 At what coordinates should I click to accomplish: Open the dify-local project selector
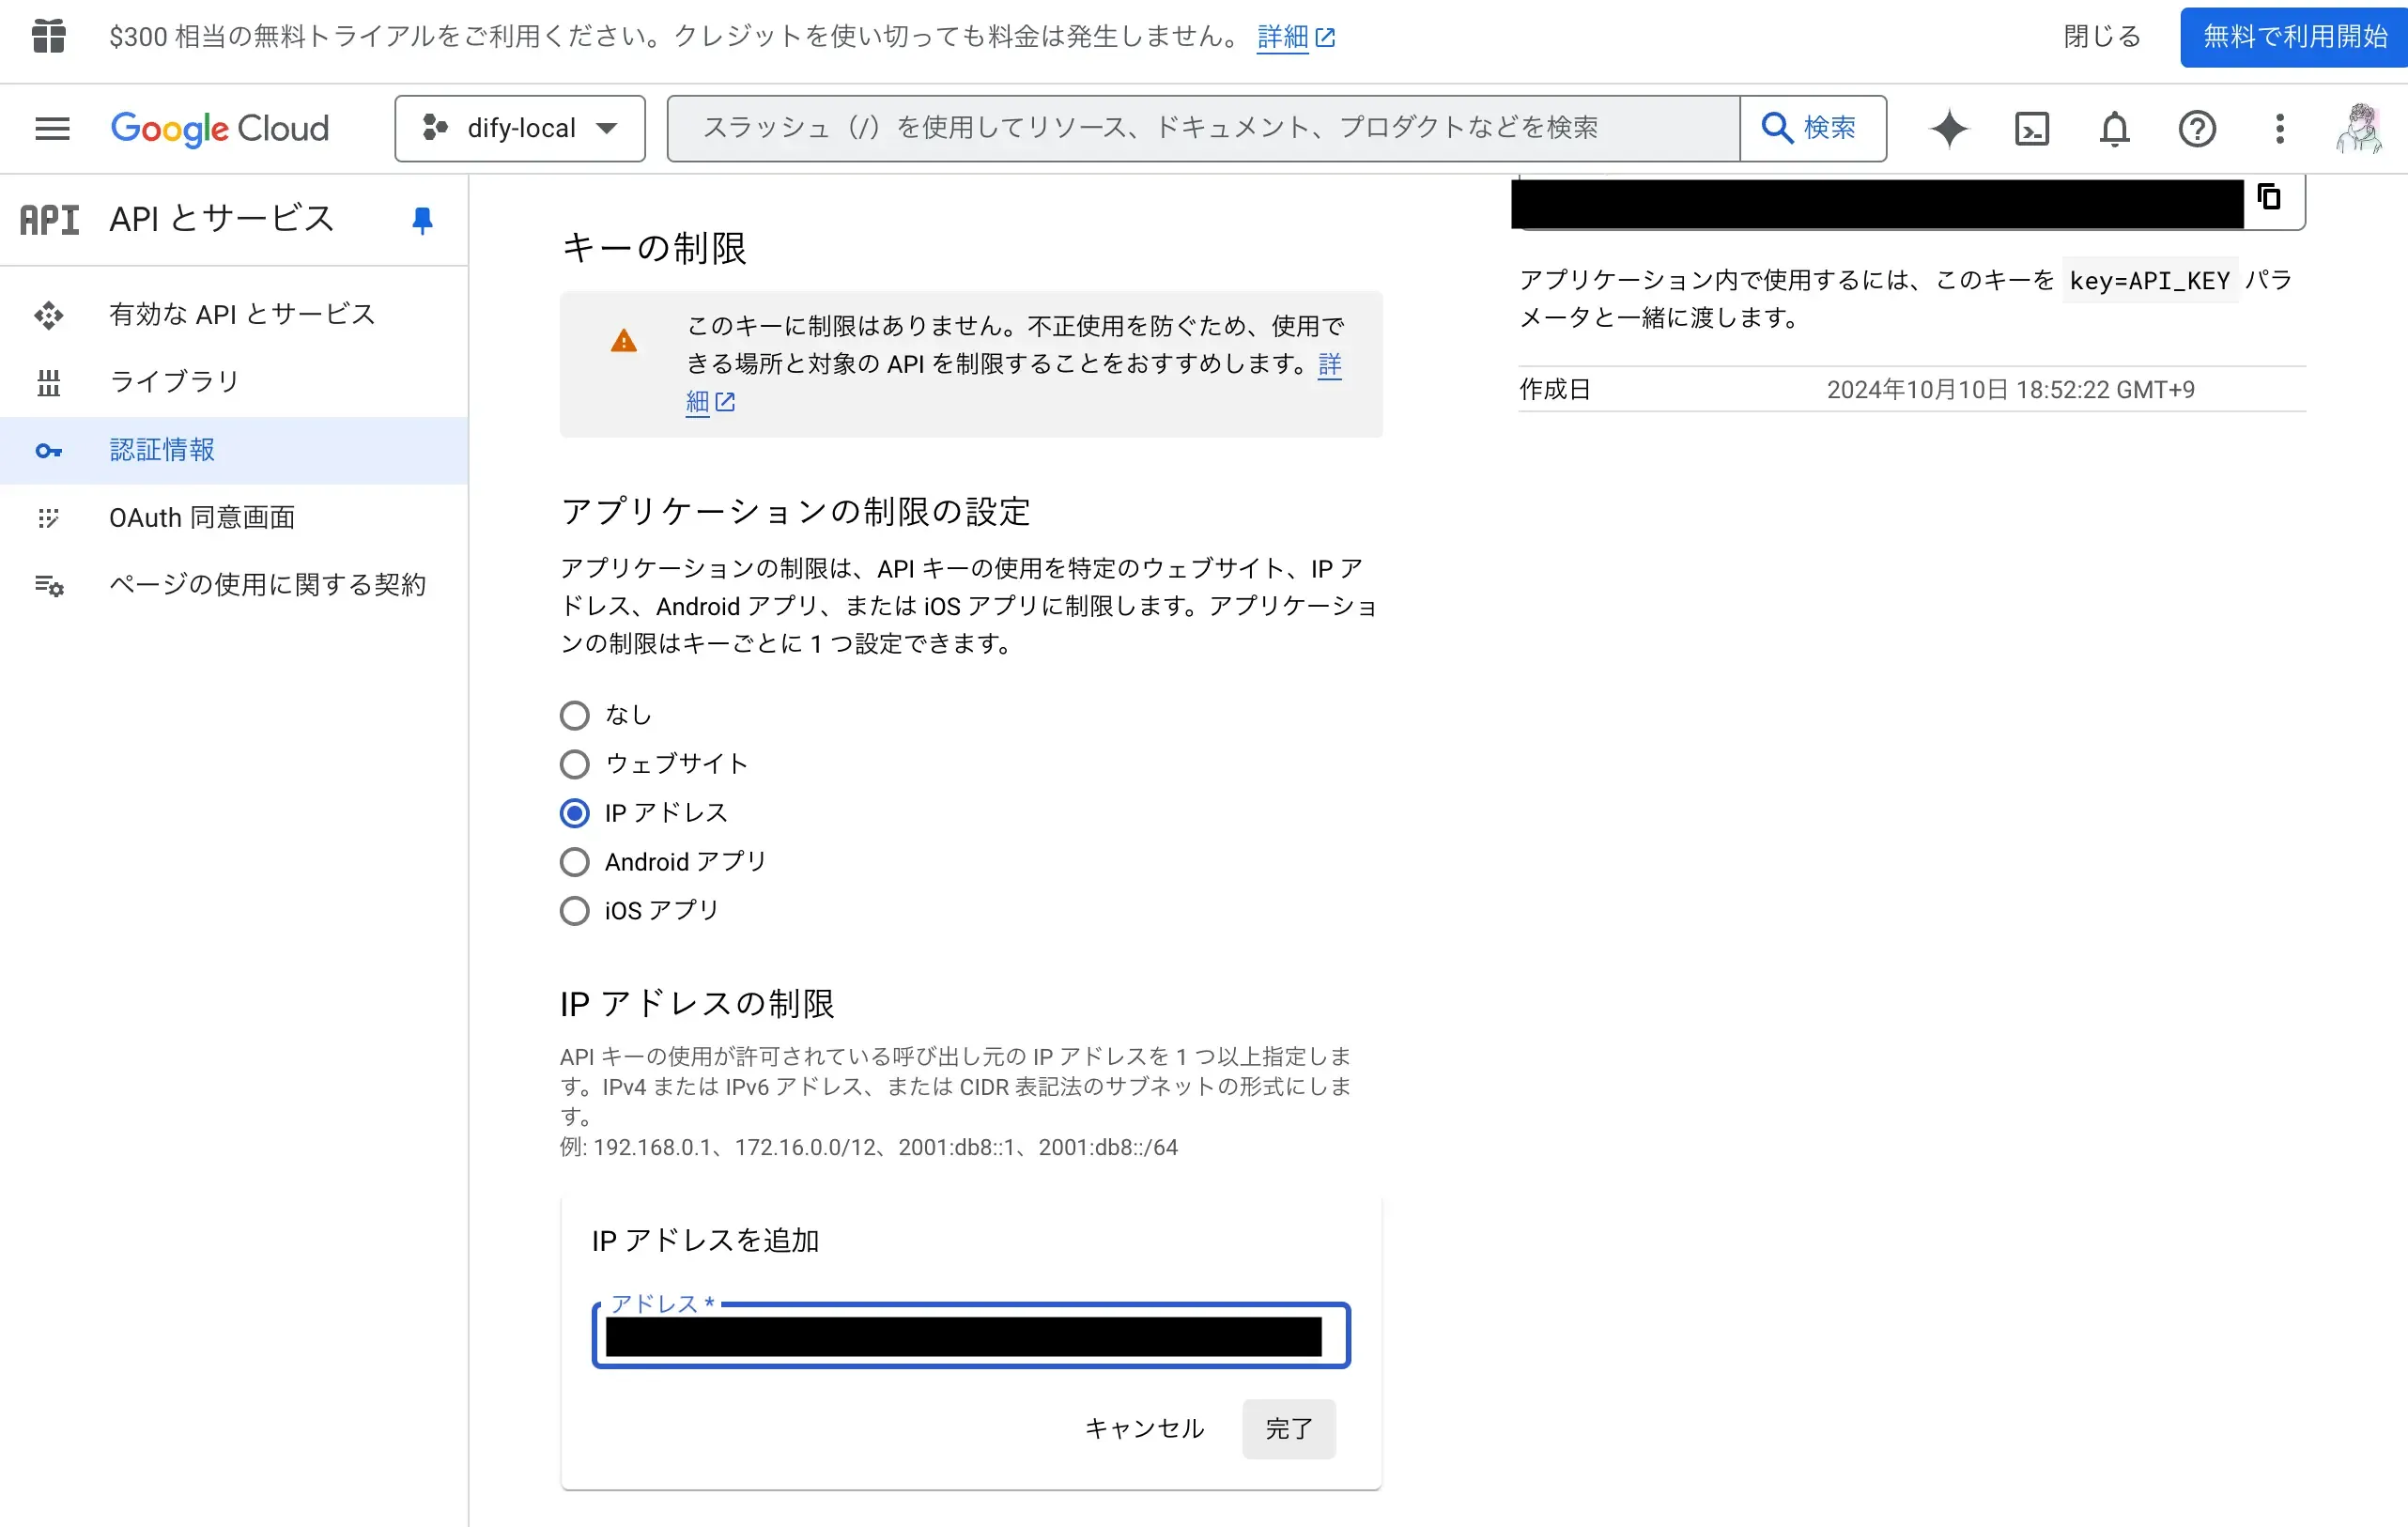pyautogui.click(x=520, y=129)
